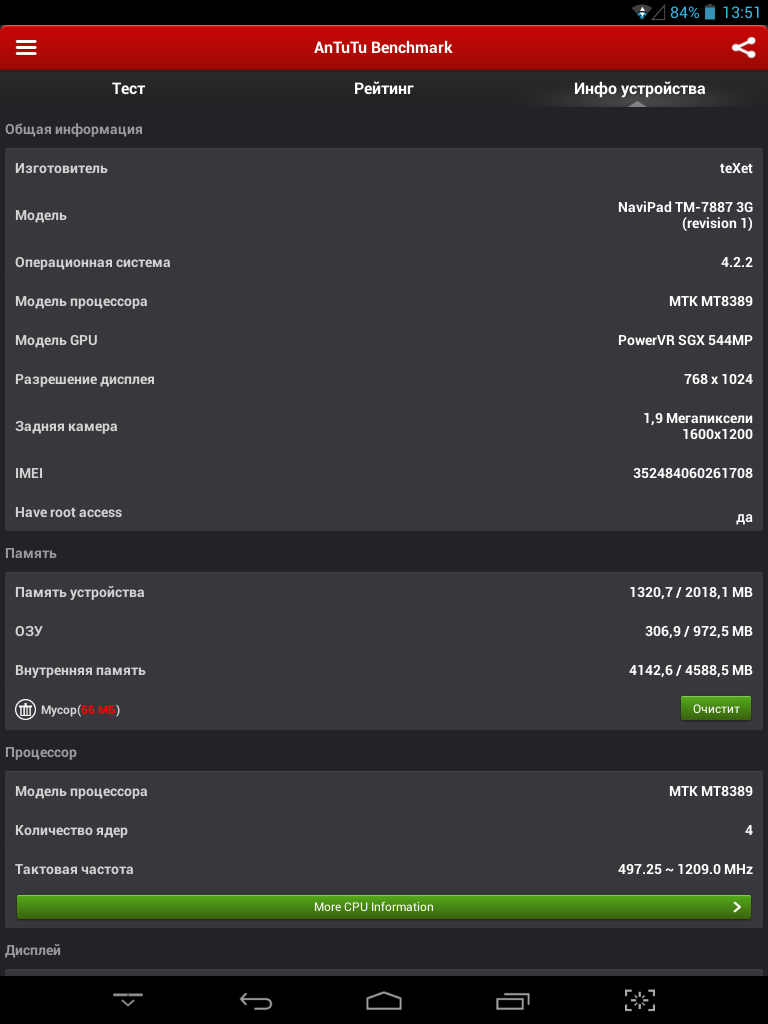Select the Инфо устройства tab
This screenshot has height=1024, width=768.
pos(639,88)
